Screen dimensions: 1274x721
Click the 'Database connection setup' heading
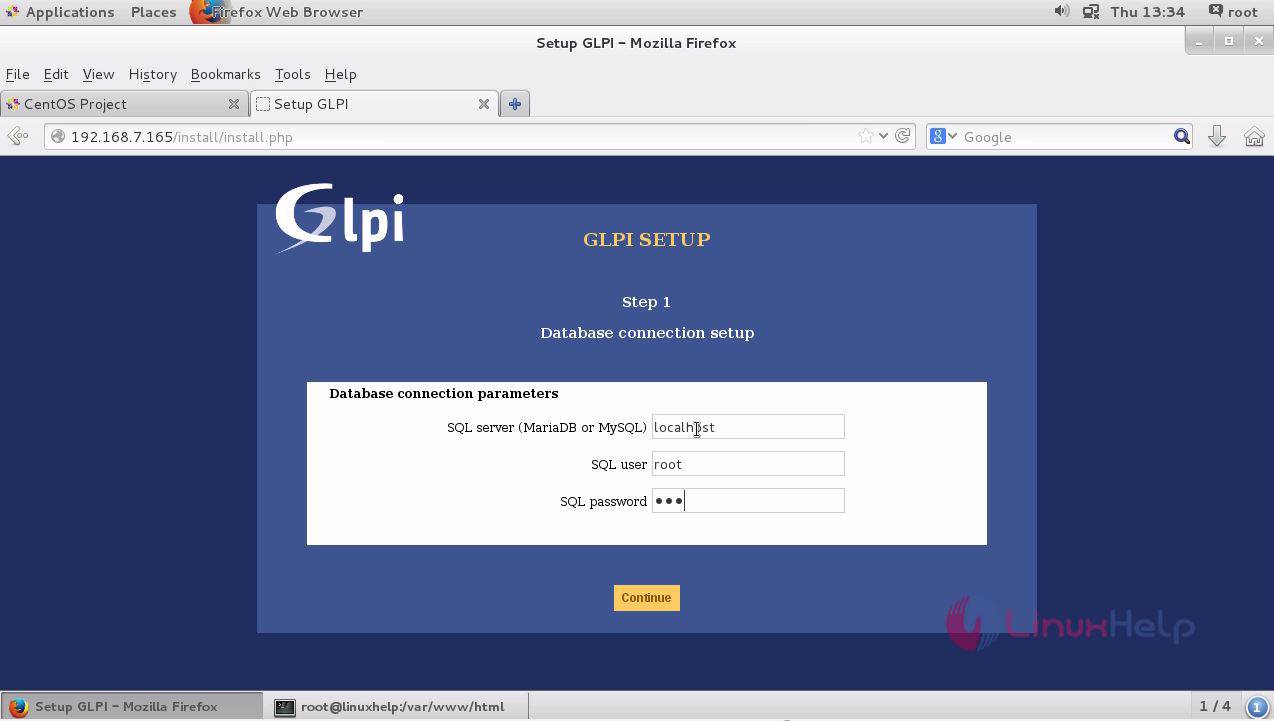point(647,333)
